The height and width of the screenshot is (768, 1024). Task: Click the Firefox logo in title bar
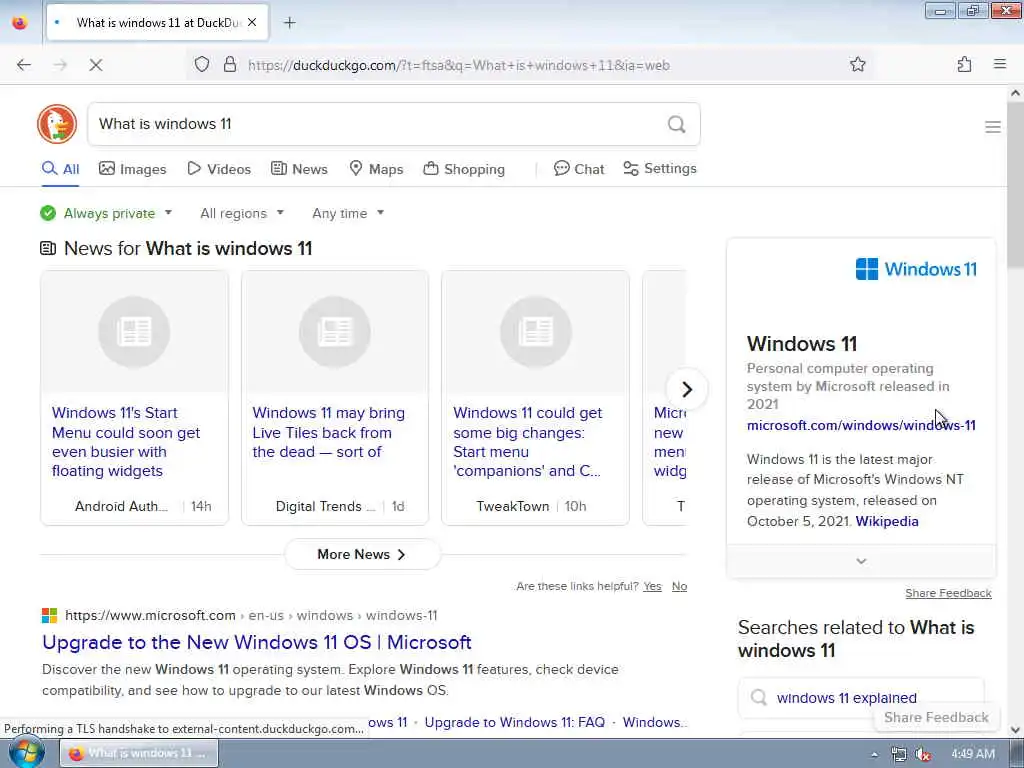pyautogui.click(x=20, y=22)
